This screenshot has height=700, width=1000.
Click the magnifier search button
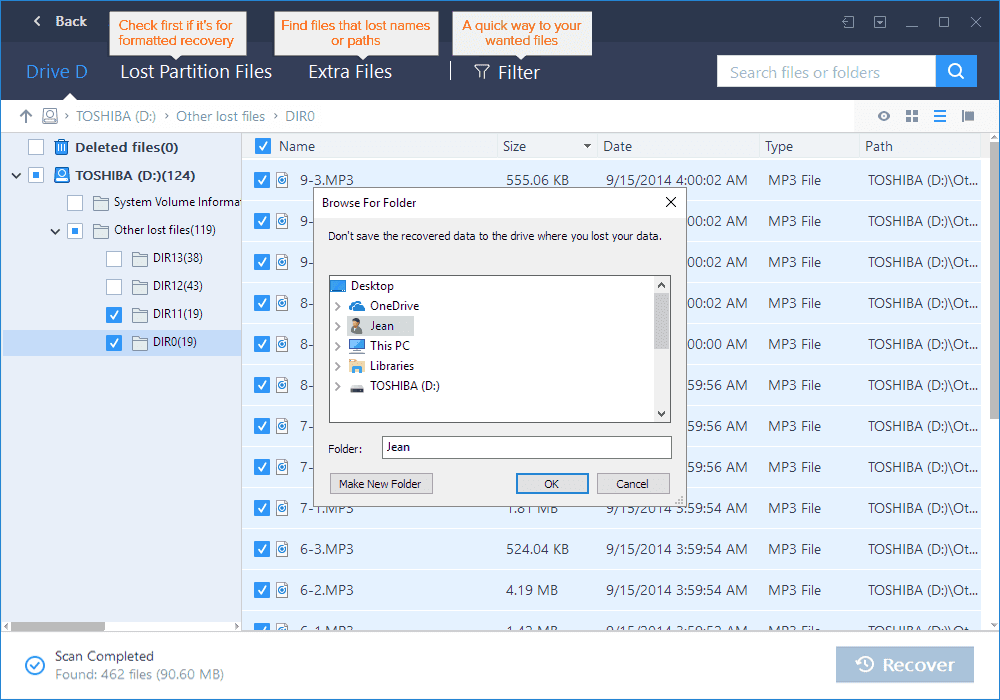(x=956, y=72)
